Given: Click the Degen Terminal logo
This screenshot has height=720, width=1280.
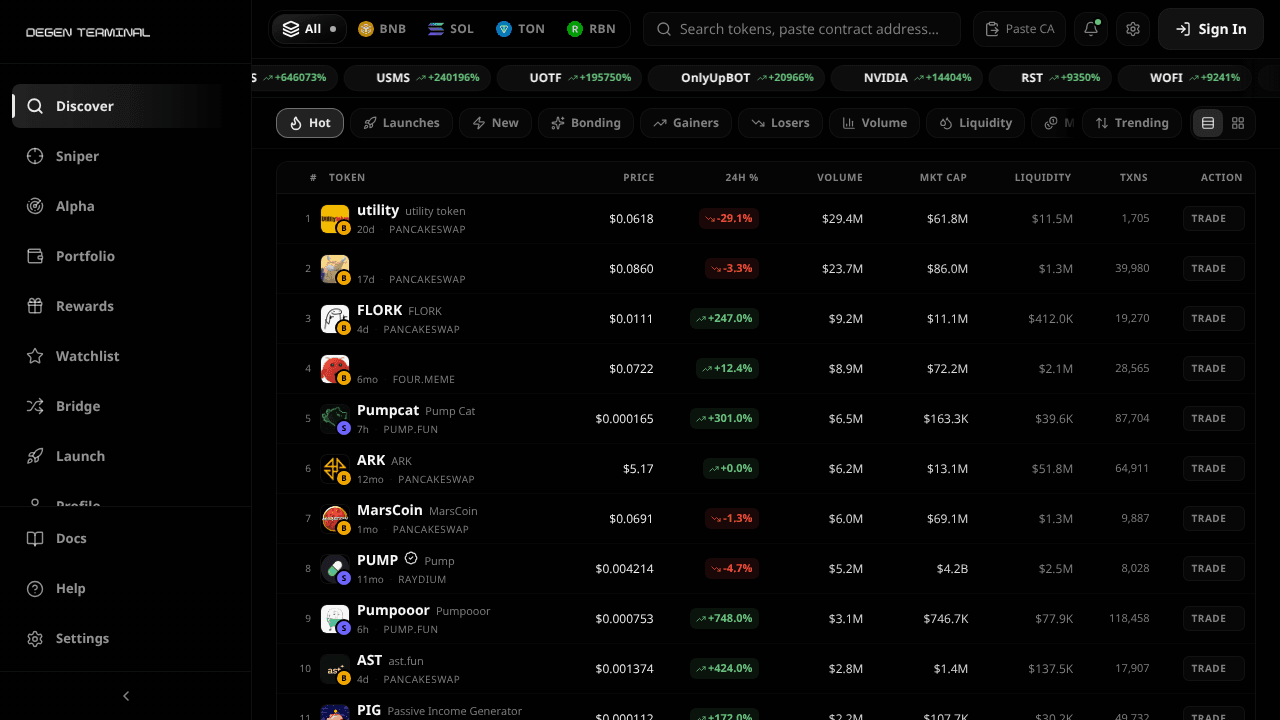Looking at the screenshot, I should [88, 32].
